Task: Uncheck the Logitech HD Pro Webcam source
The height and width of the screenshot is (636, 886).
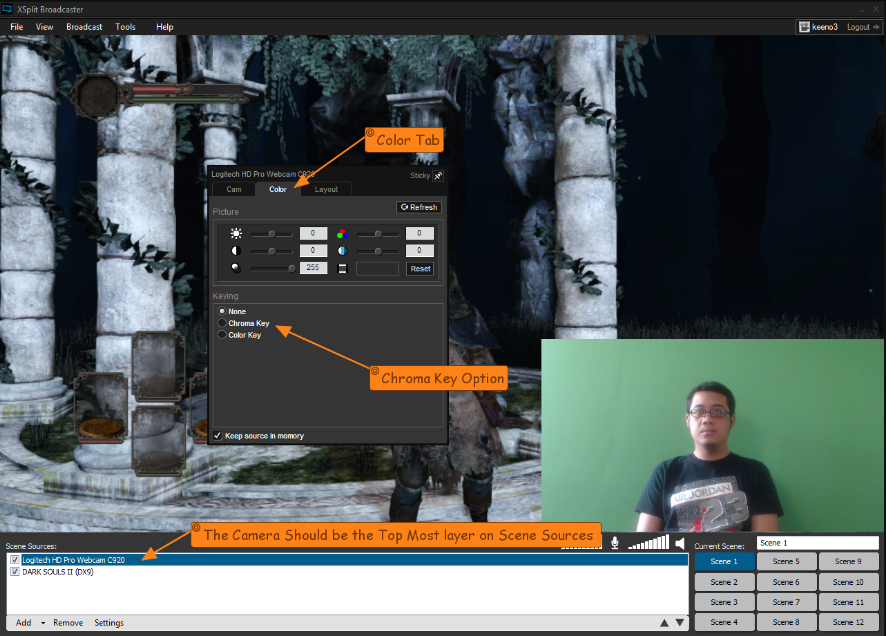Action: point(15,560)
